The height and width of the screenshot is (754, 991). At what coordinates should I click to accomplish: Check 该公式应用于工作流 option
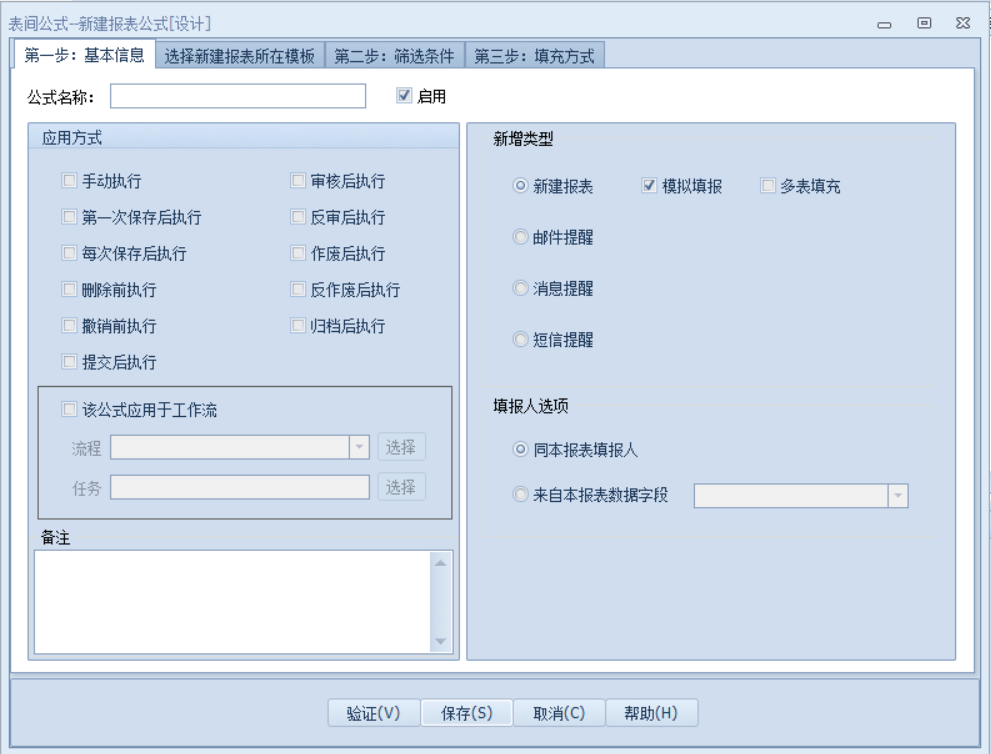(x=69, y=408)
